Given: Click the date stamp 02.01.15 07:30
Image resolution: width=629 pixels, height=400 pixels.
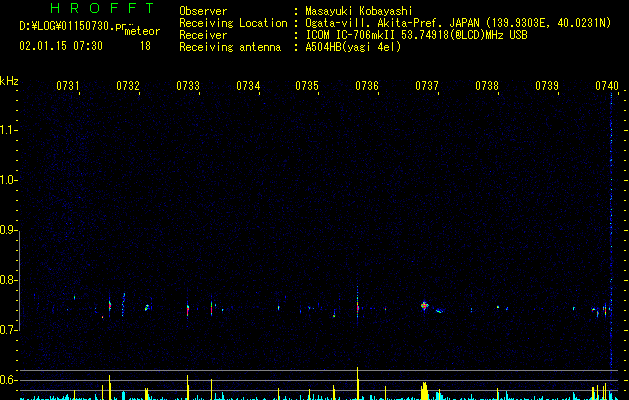Looking at the screenshot, I should [61, 46].
